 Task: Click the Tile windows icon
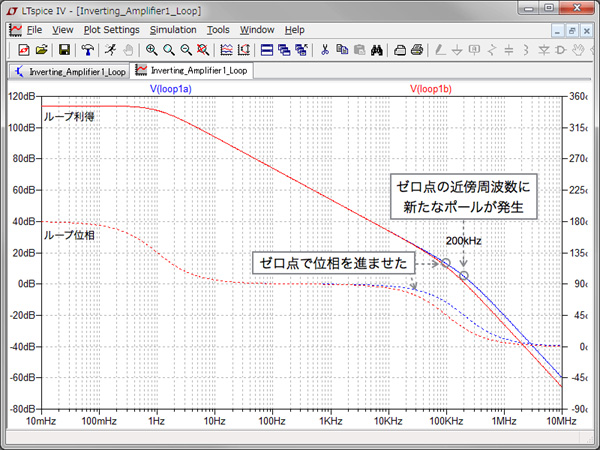[x=268, y=49]
